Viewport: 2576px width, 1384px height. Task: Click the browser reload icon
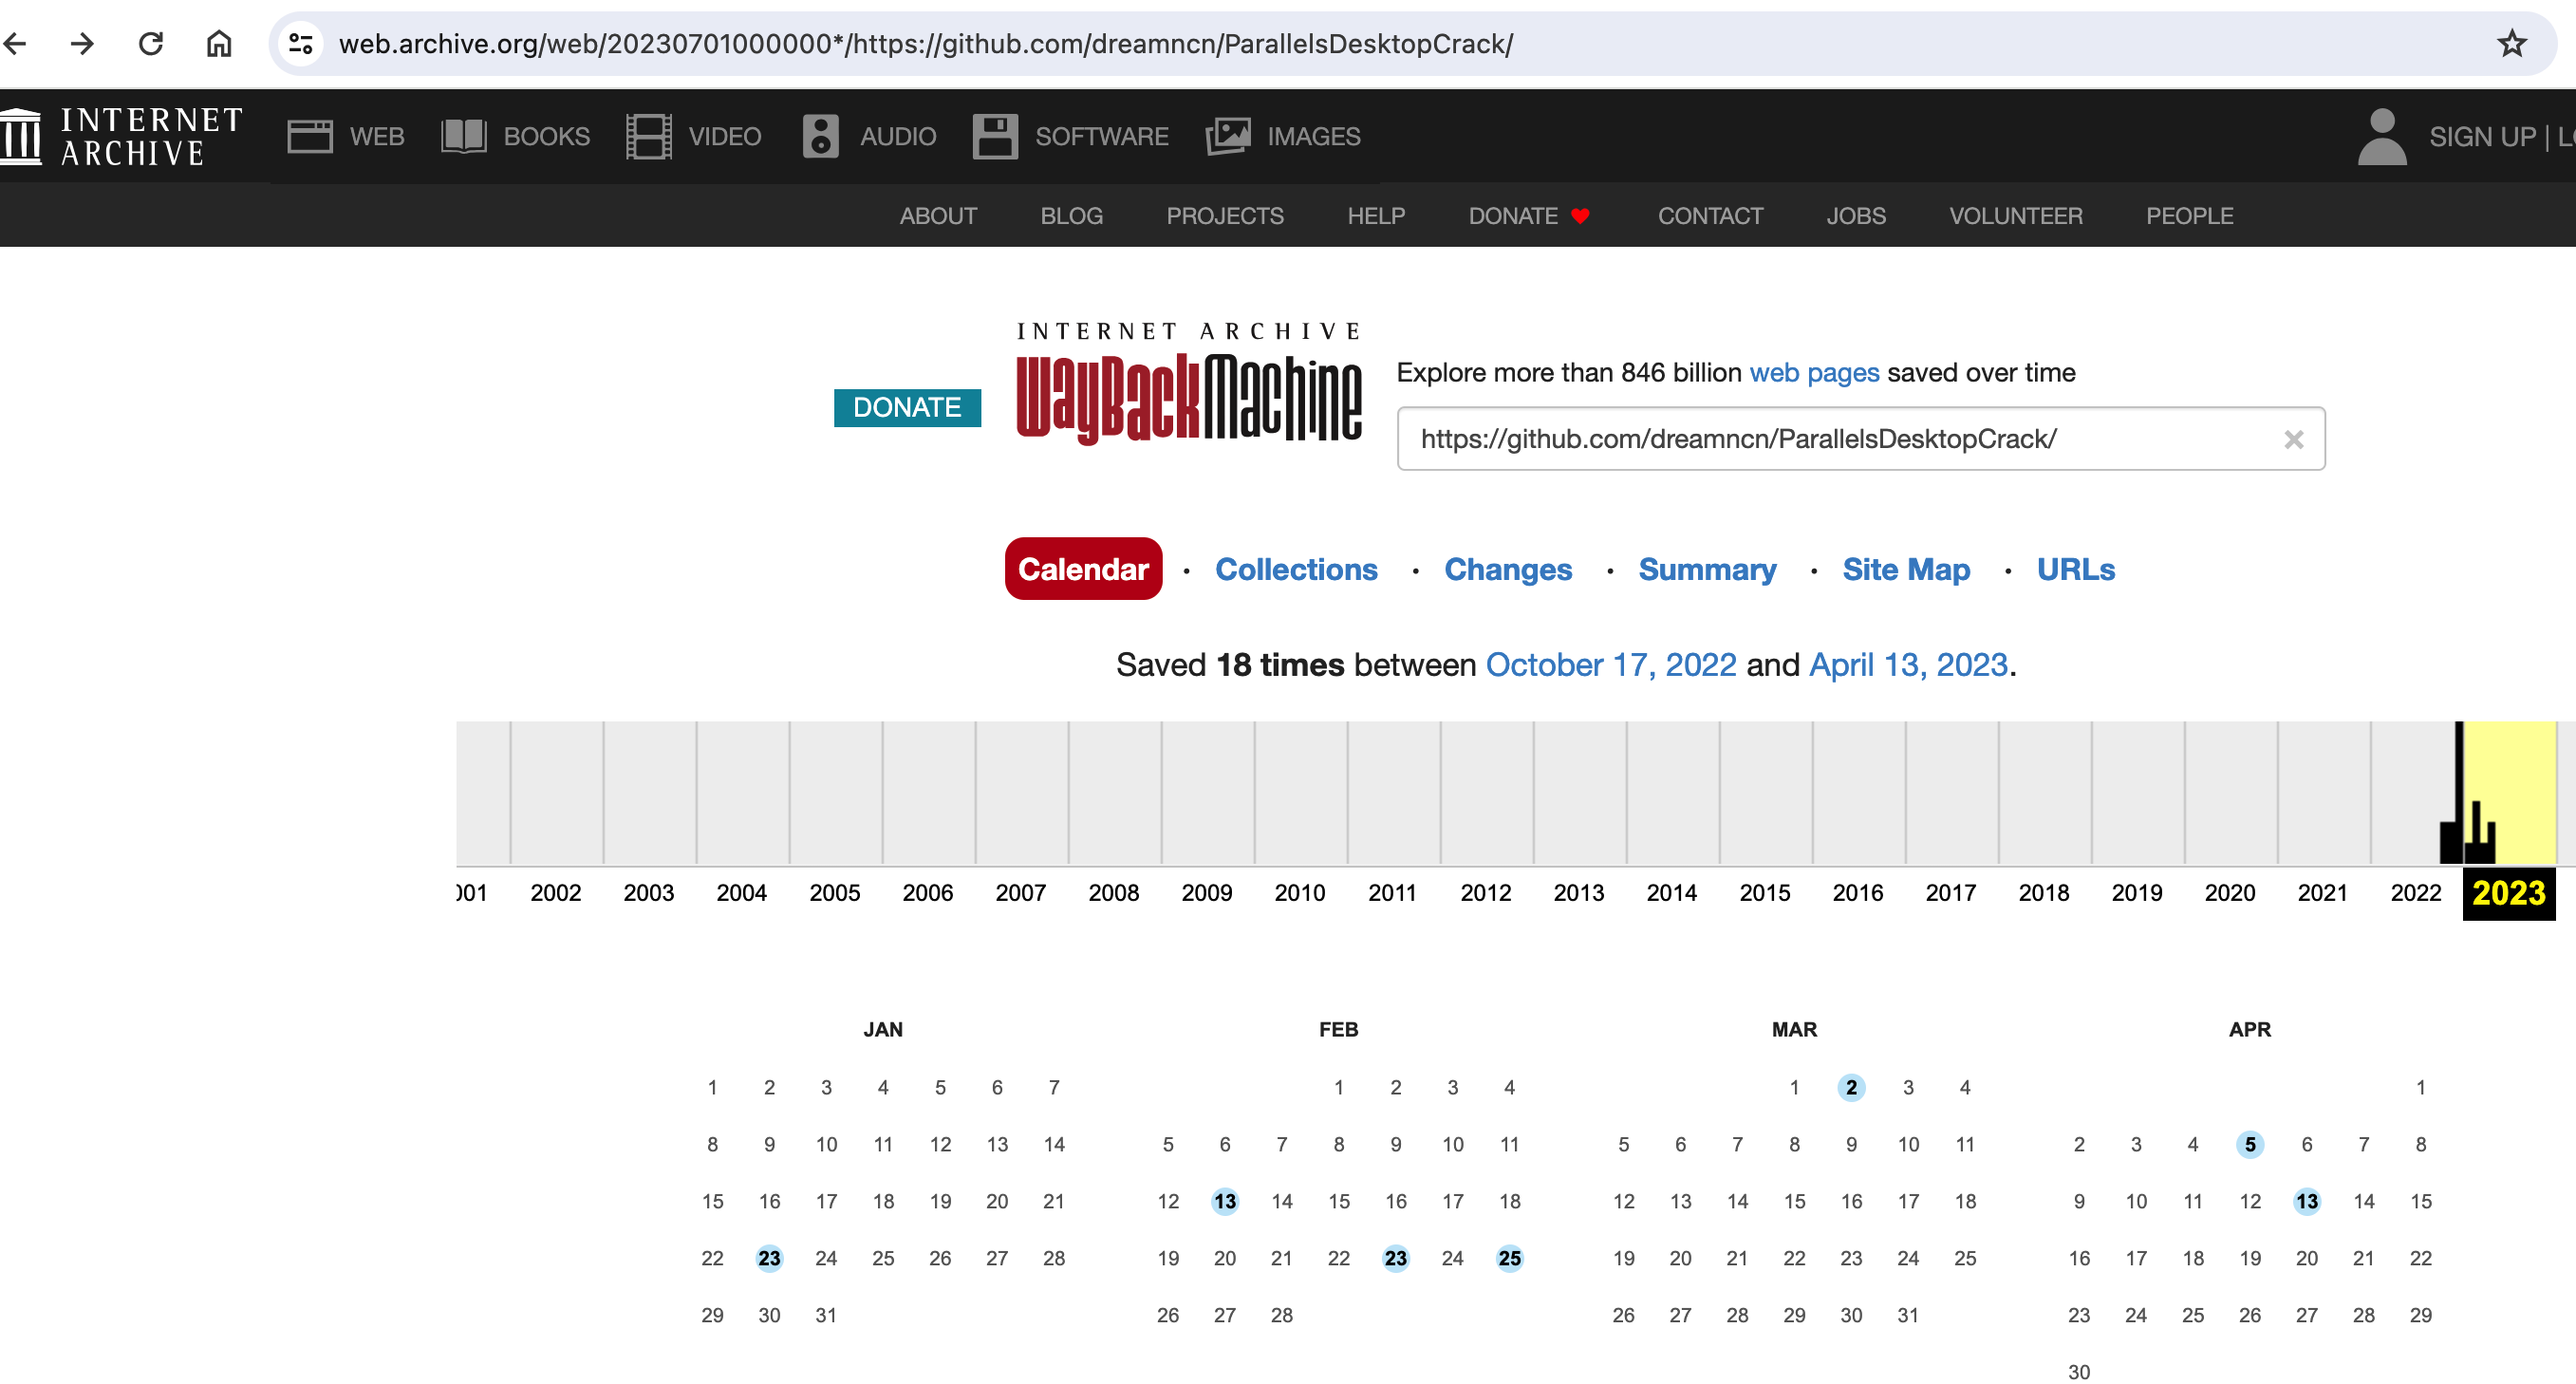point(151,43)
